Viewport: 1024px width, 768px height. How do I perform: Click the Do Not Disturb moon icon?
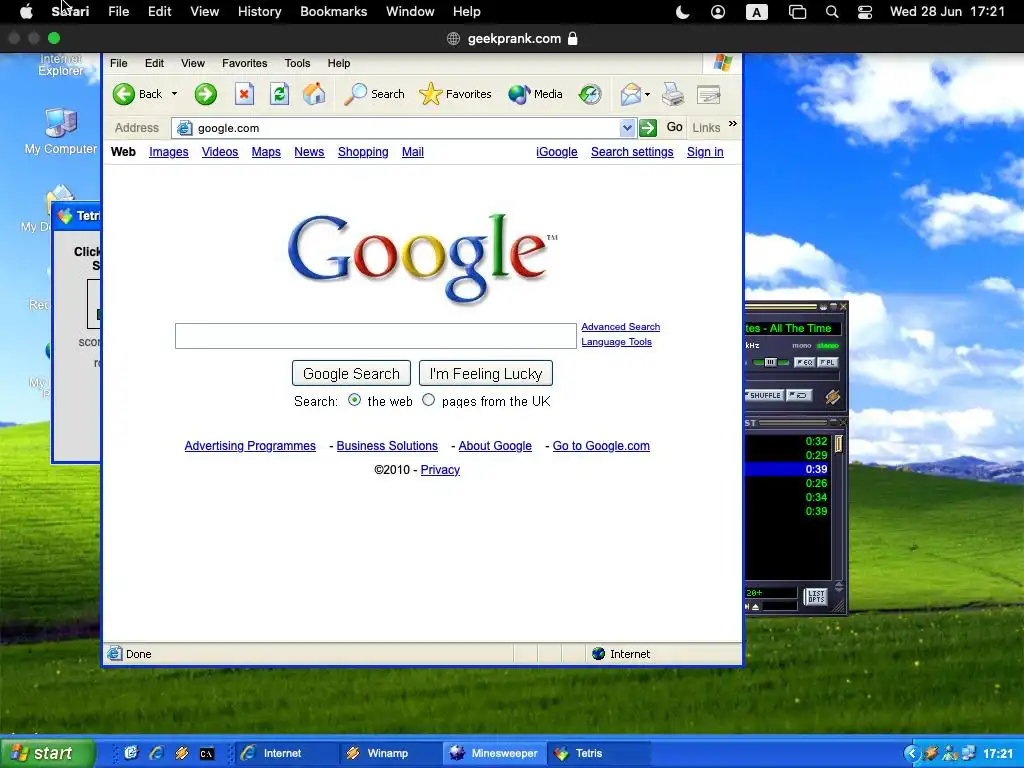click(x=682, y=12)
